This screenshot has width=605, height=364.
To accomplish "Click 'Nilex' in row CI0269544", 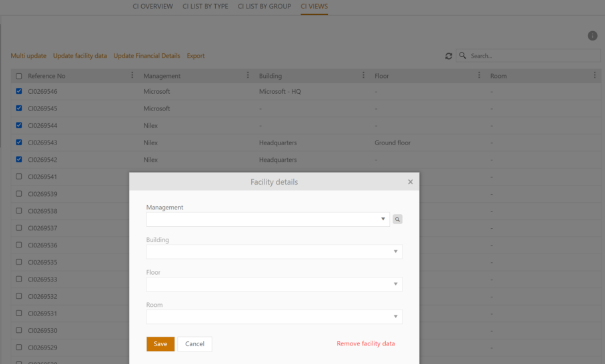I will (x=150, y=125).
